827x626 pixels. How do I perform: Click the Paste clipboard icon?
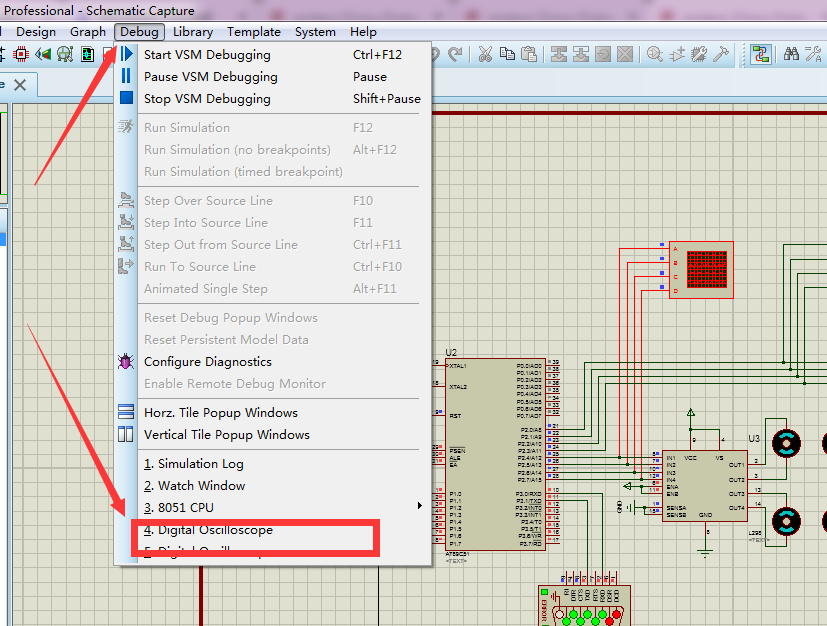click(528, 54)
